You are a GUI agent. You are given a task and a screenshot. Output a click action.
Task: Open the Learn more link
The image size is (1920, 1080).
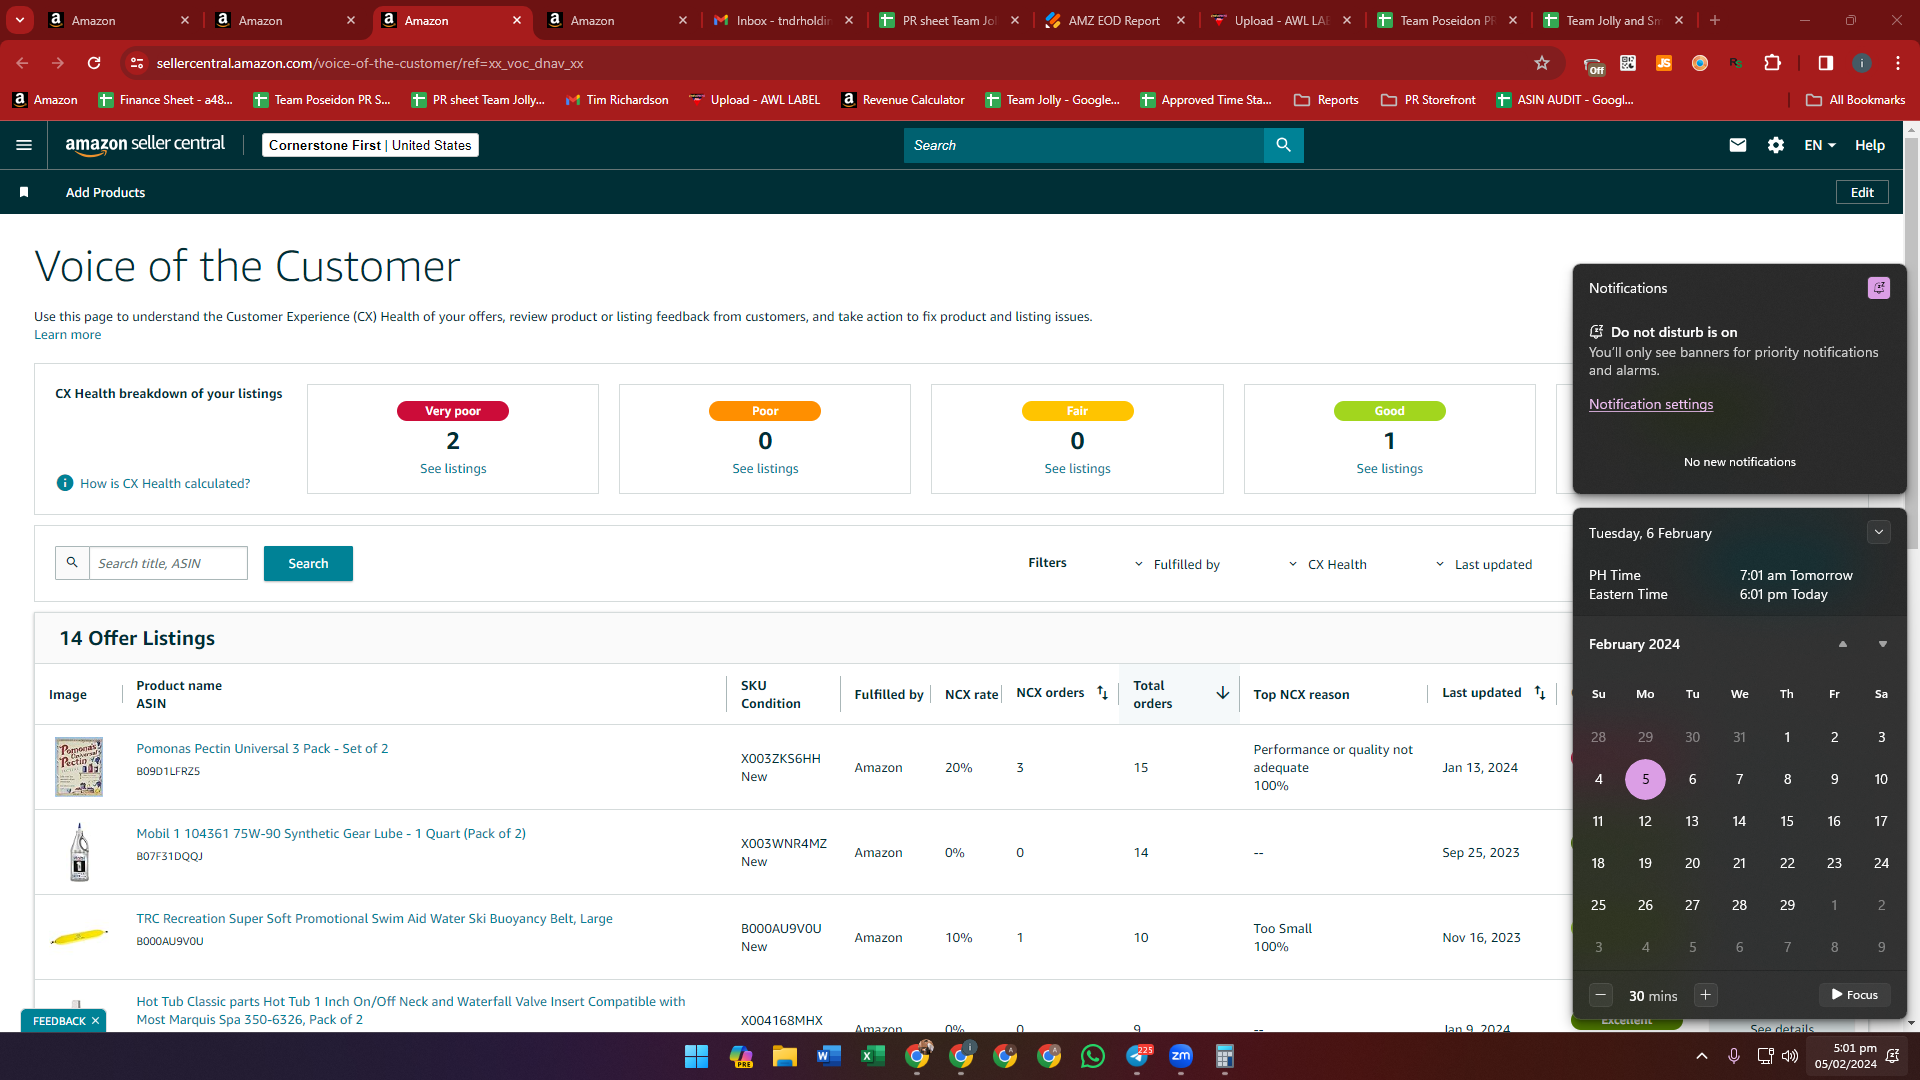tap(67, 335)
